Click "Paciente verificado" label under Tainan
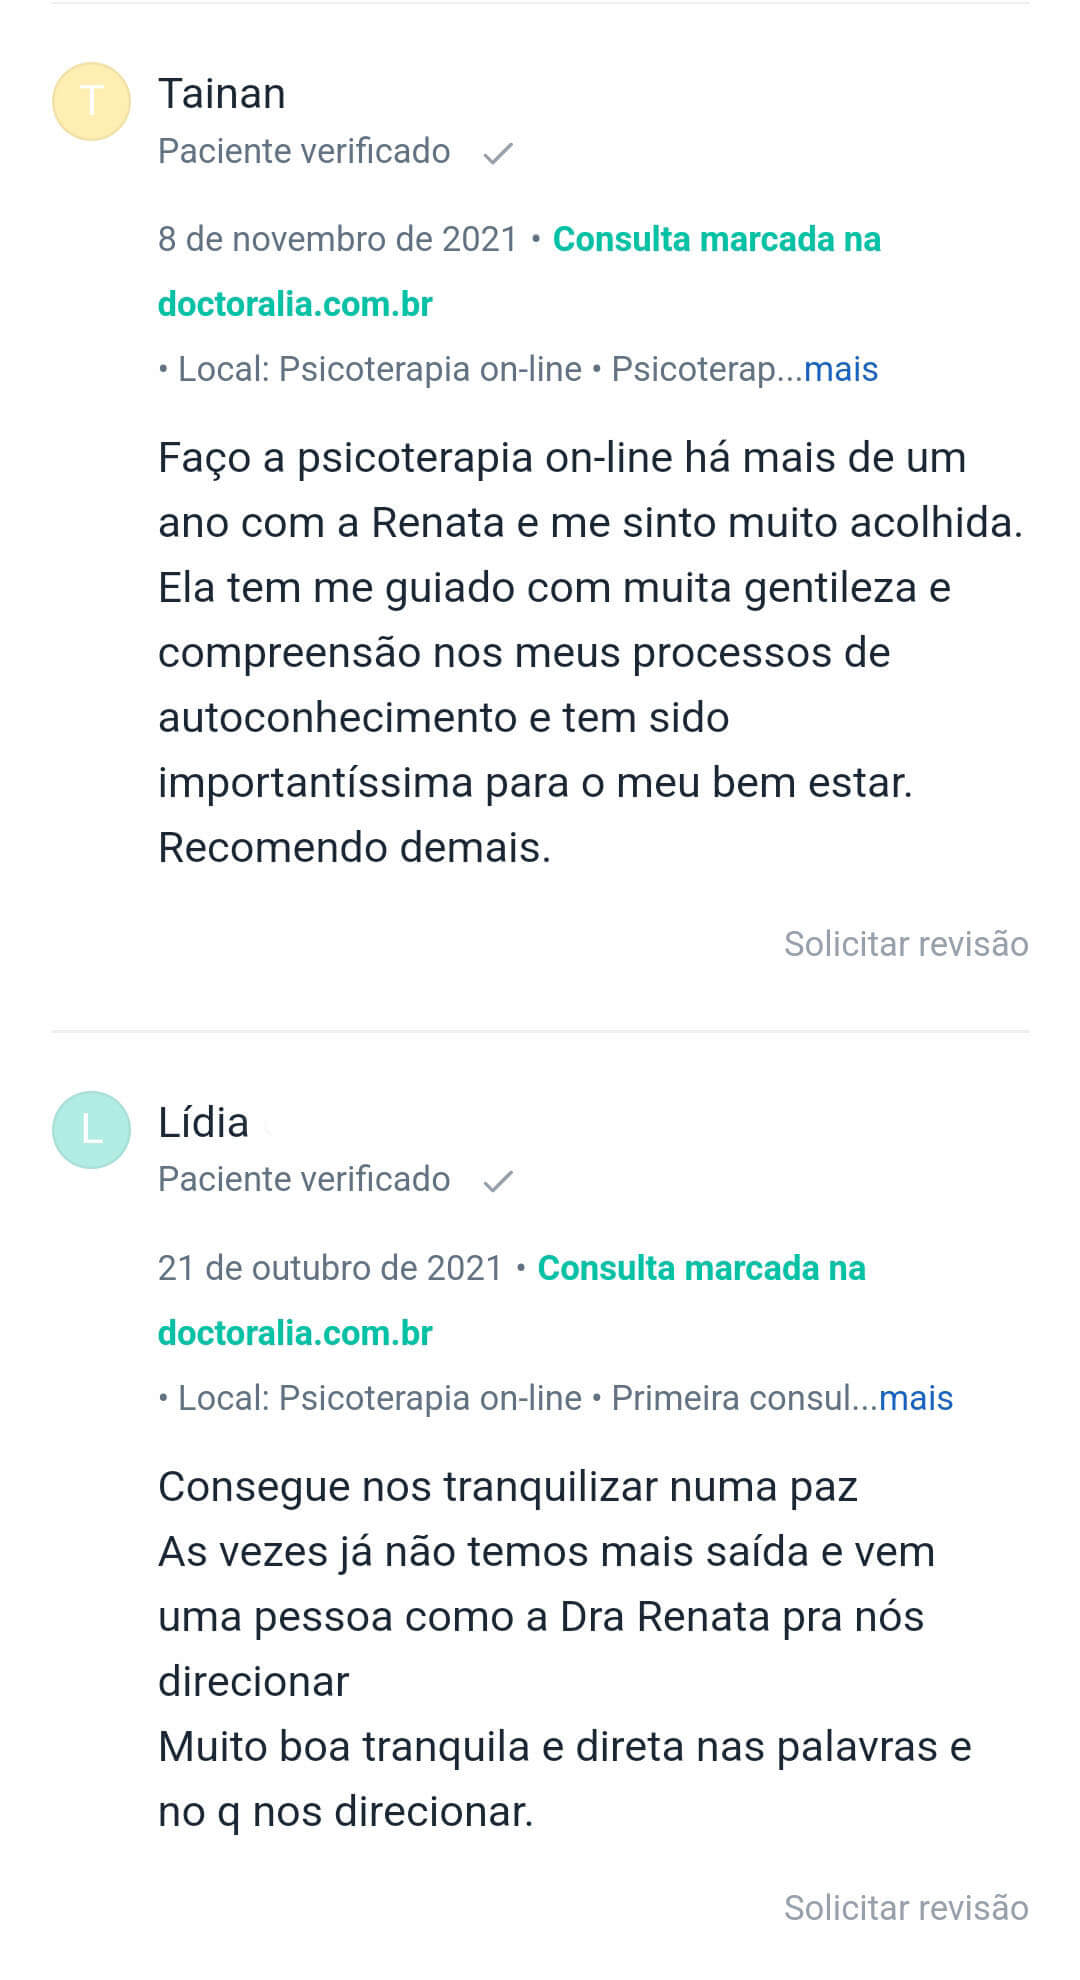The image size is (1080, 1980). 304,151
